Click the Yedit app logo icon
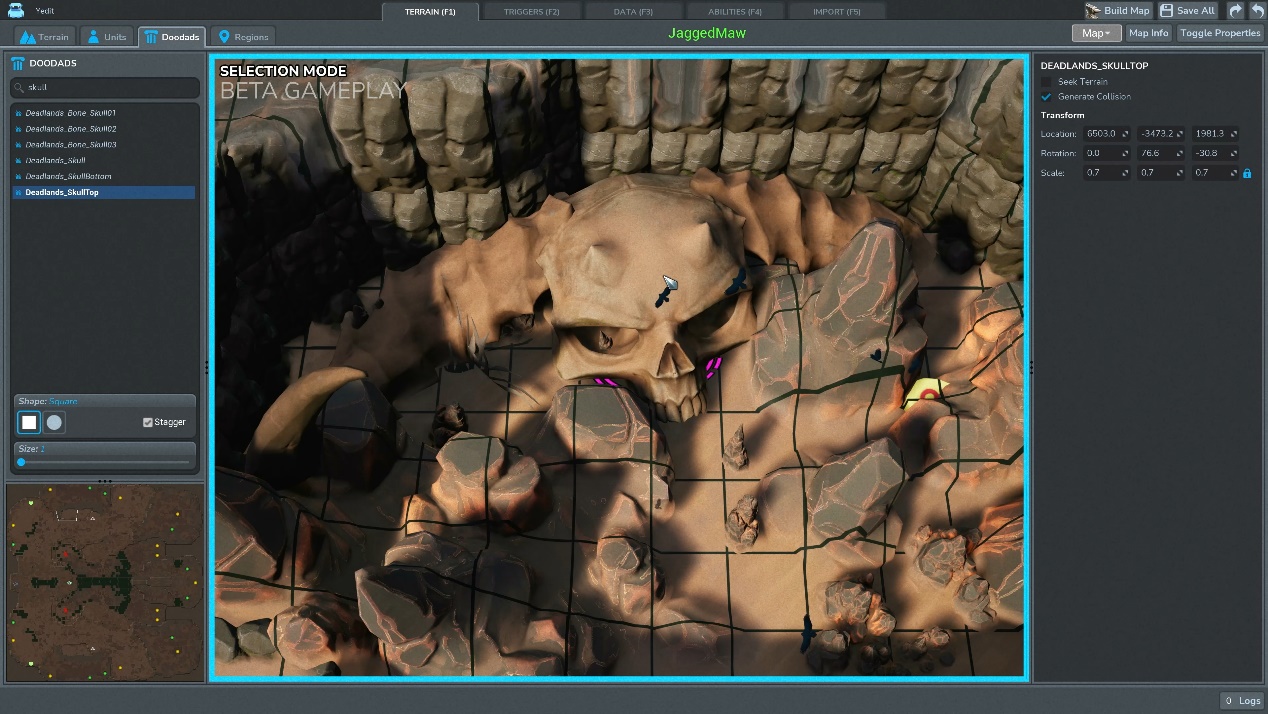The image size is (1268, 714). (16, 10)
